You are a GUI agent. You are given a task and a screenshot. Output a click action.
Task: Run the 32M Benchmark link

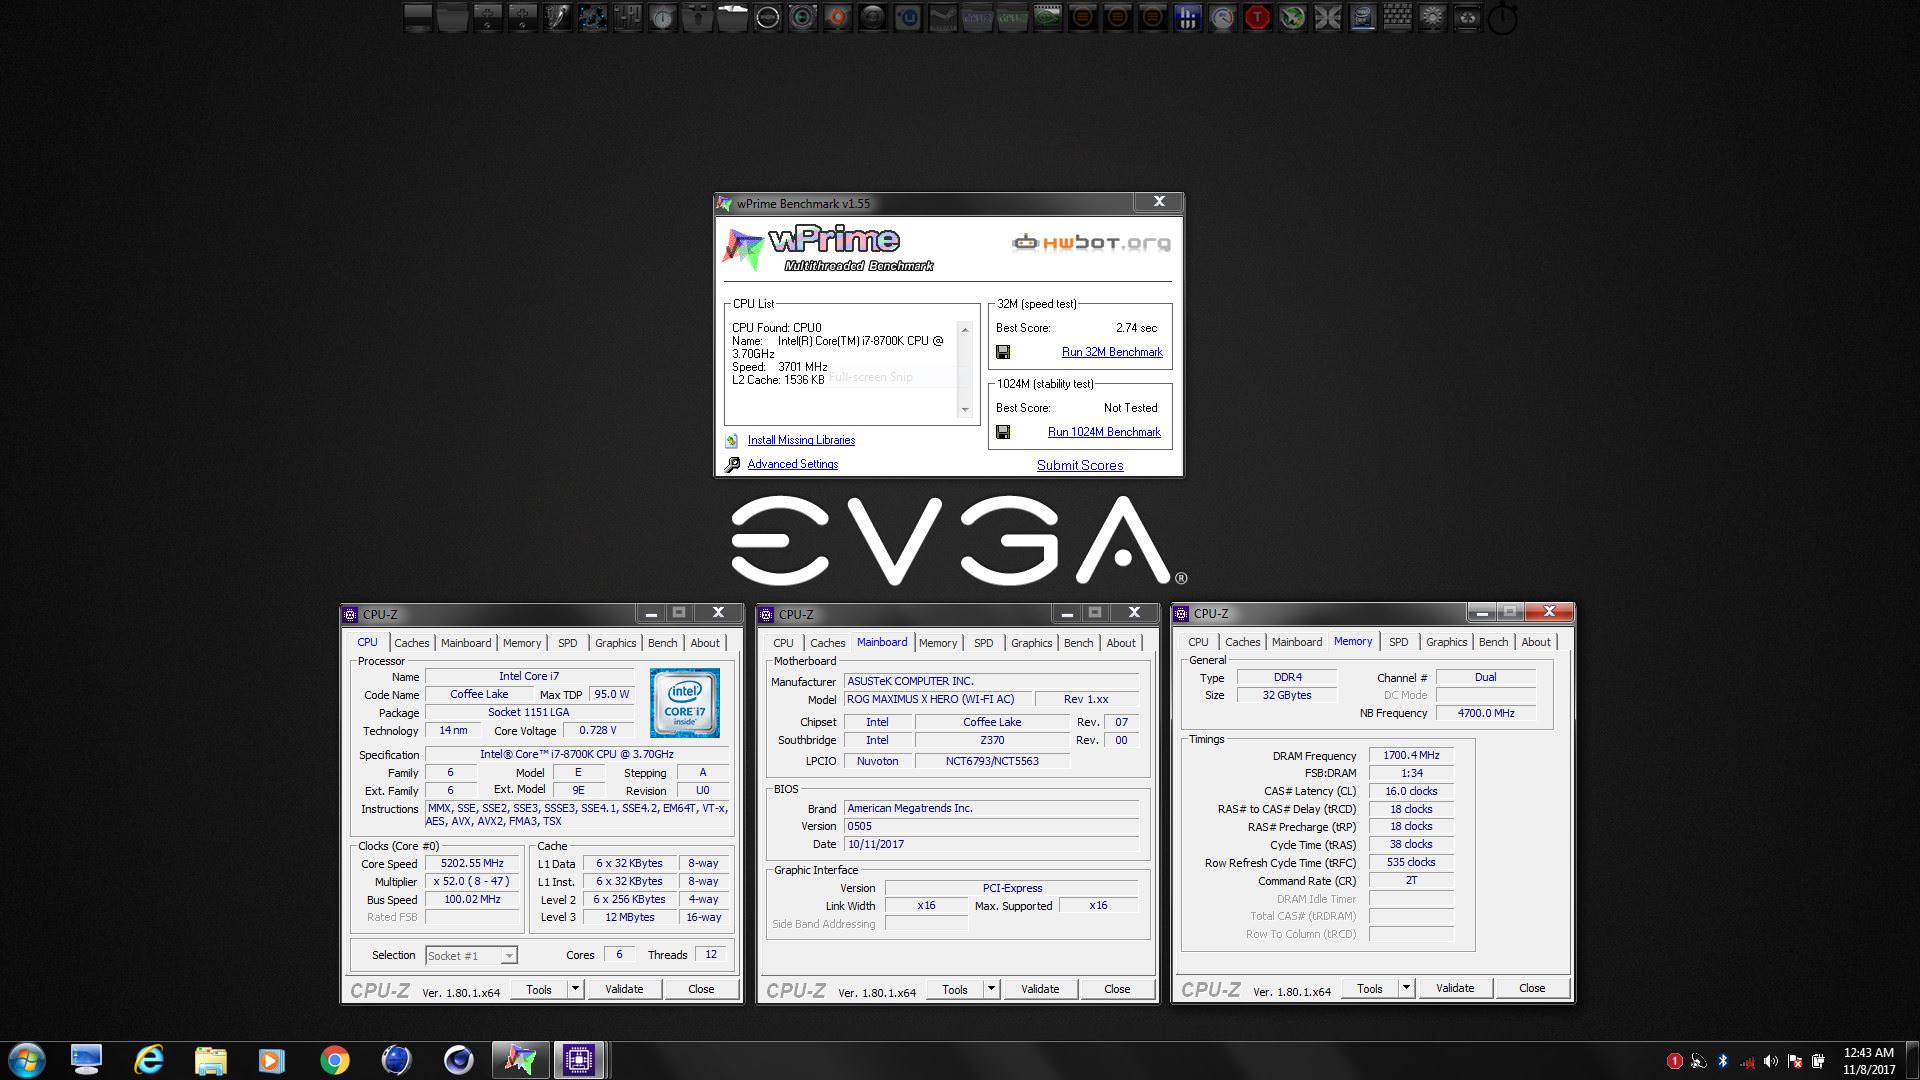(x=1111, y=352)
